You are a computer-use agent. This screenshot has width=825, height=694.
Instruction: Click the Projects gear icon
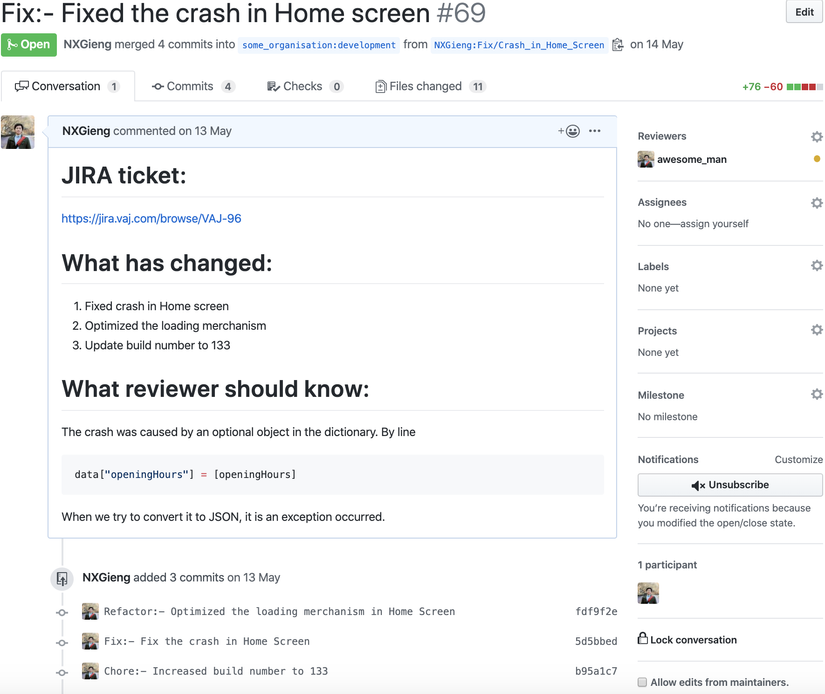pos(816,330)
